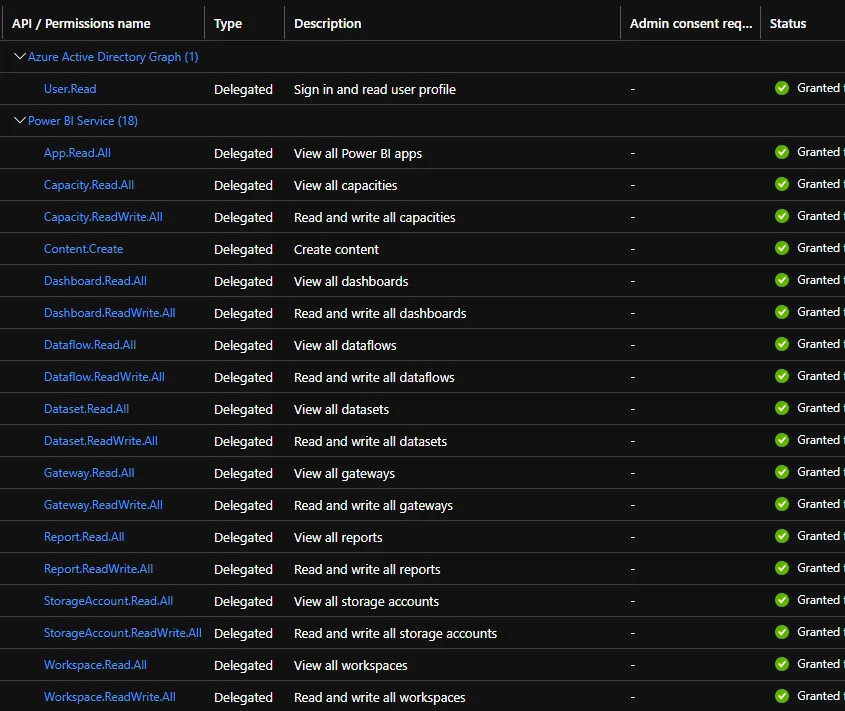Click the granted checkmark for Report.ReadWrite.All
Image resolution: width=845 pixels, height=711 pixels.
pos(782,568)
